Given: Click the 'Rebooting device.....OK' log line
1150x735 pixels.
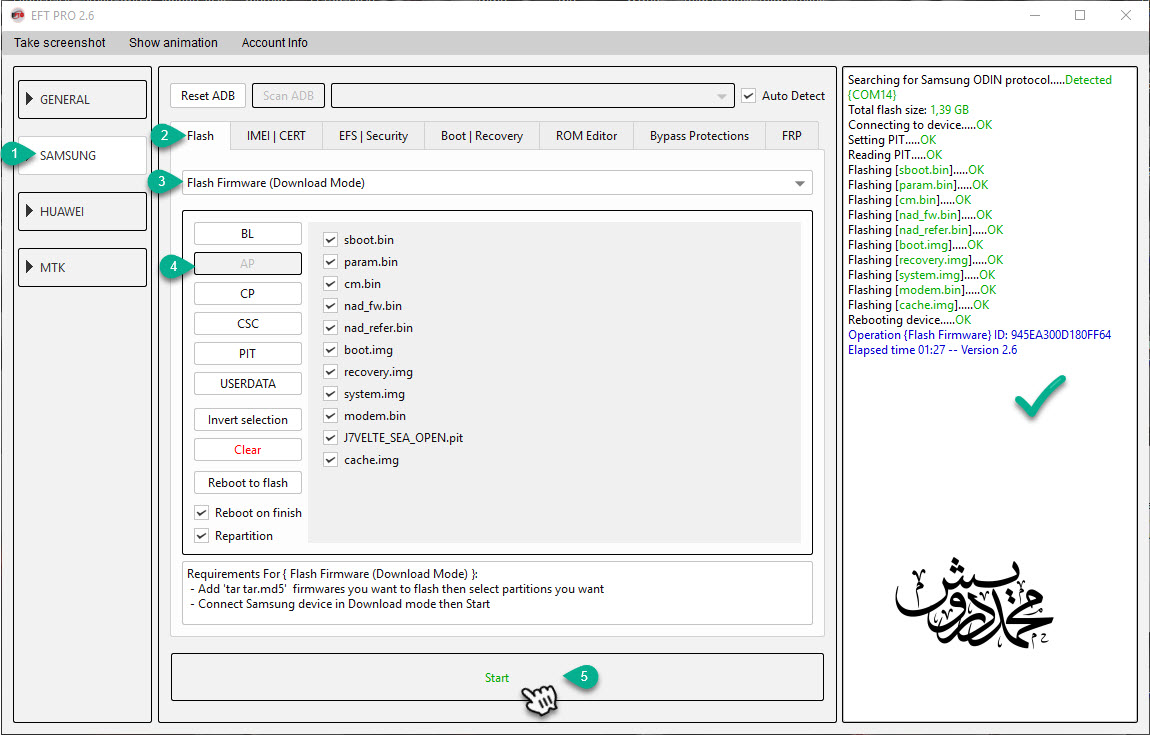Looking at the screenshot, I should (909, 320).
